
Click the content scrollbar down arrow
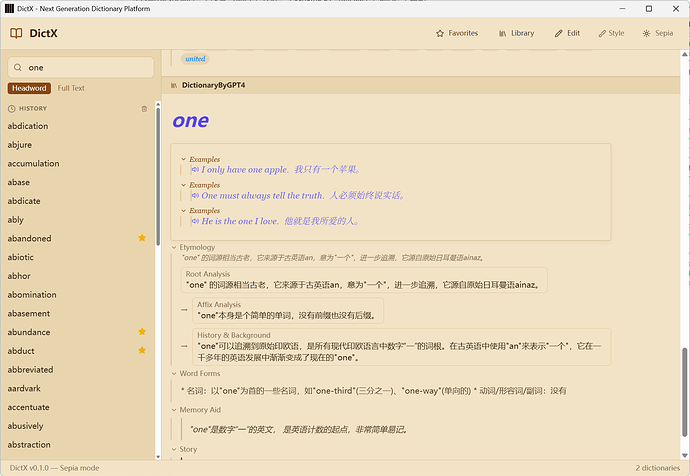coord(684,455)
